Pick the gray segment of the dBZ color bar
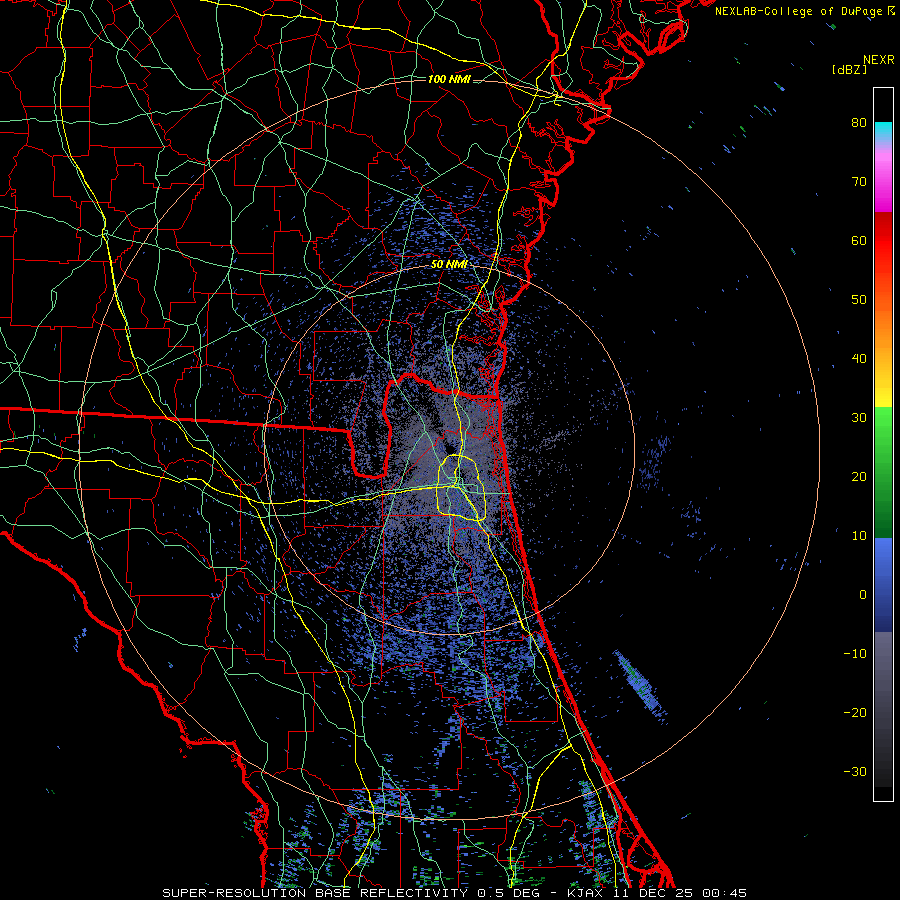This screenshot has width=900, height=900. point(883,709)
